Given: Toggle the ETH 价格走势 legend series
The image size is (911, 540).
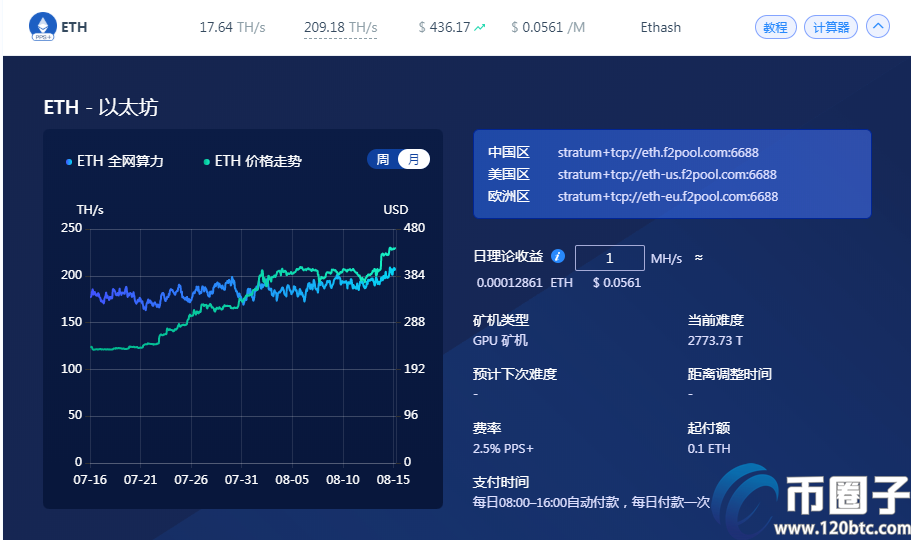Looking at the screenshot, I should (253, 161).
